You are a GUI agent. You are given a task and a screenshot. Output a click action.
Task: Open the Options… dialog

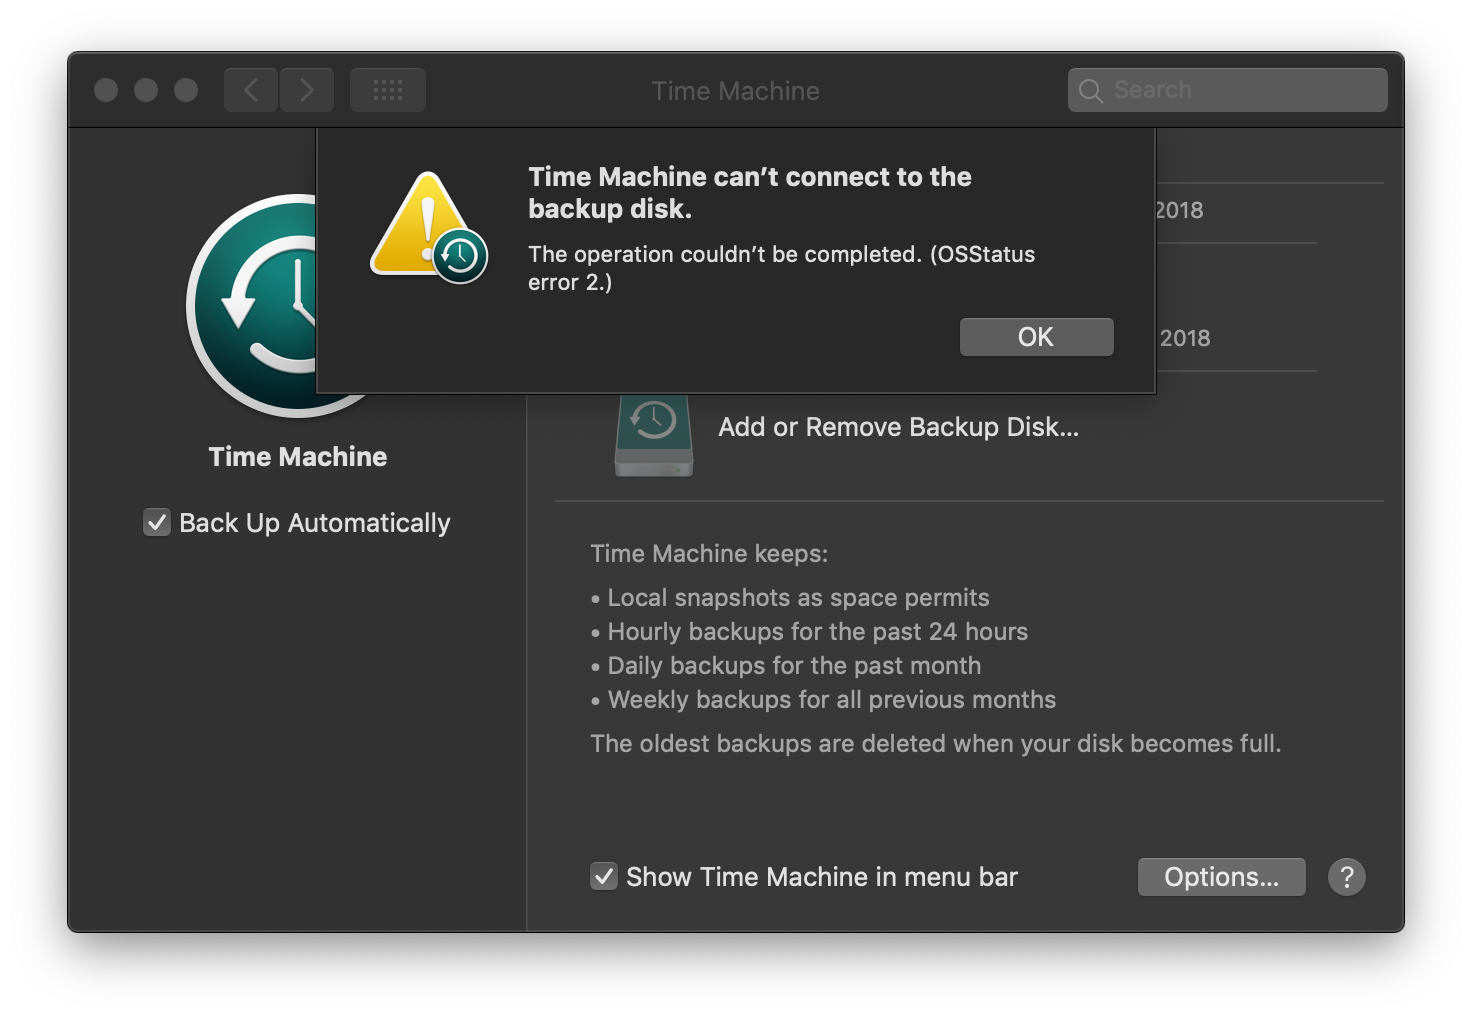click(1221, 877)
